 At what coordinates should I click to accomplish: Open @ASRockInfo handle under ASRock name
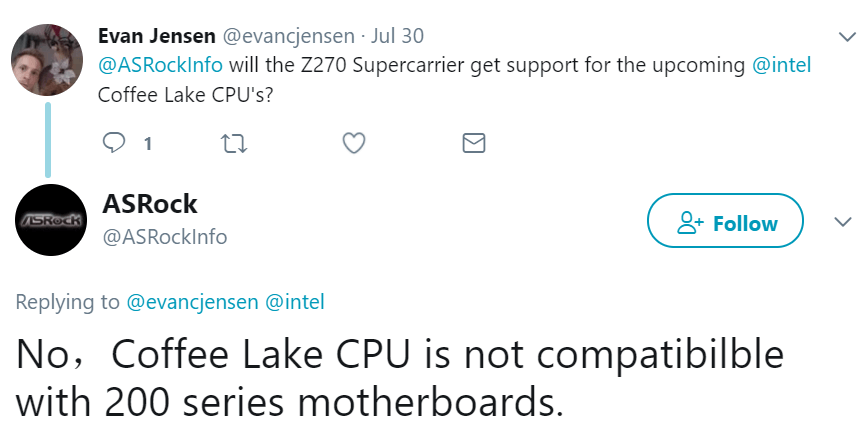click(165, 237)
